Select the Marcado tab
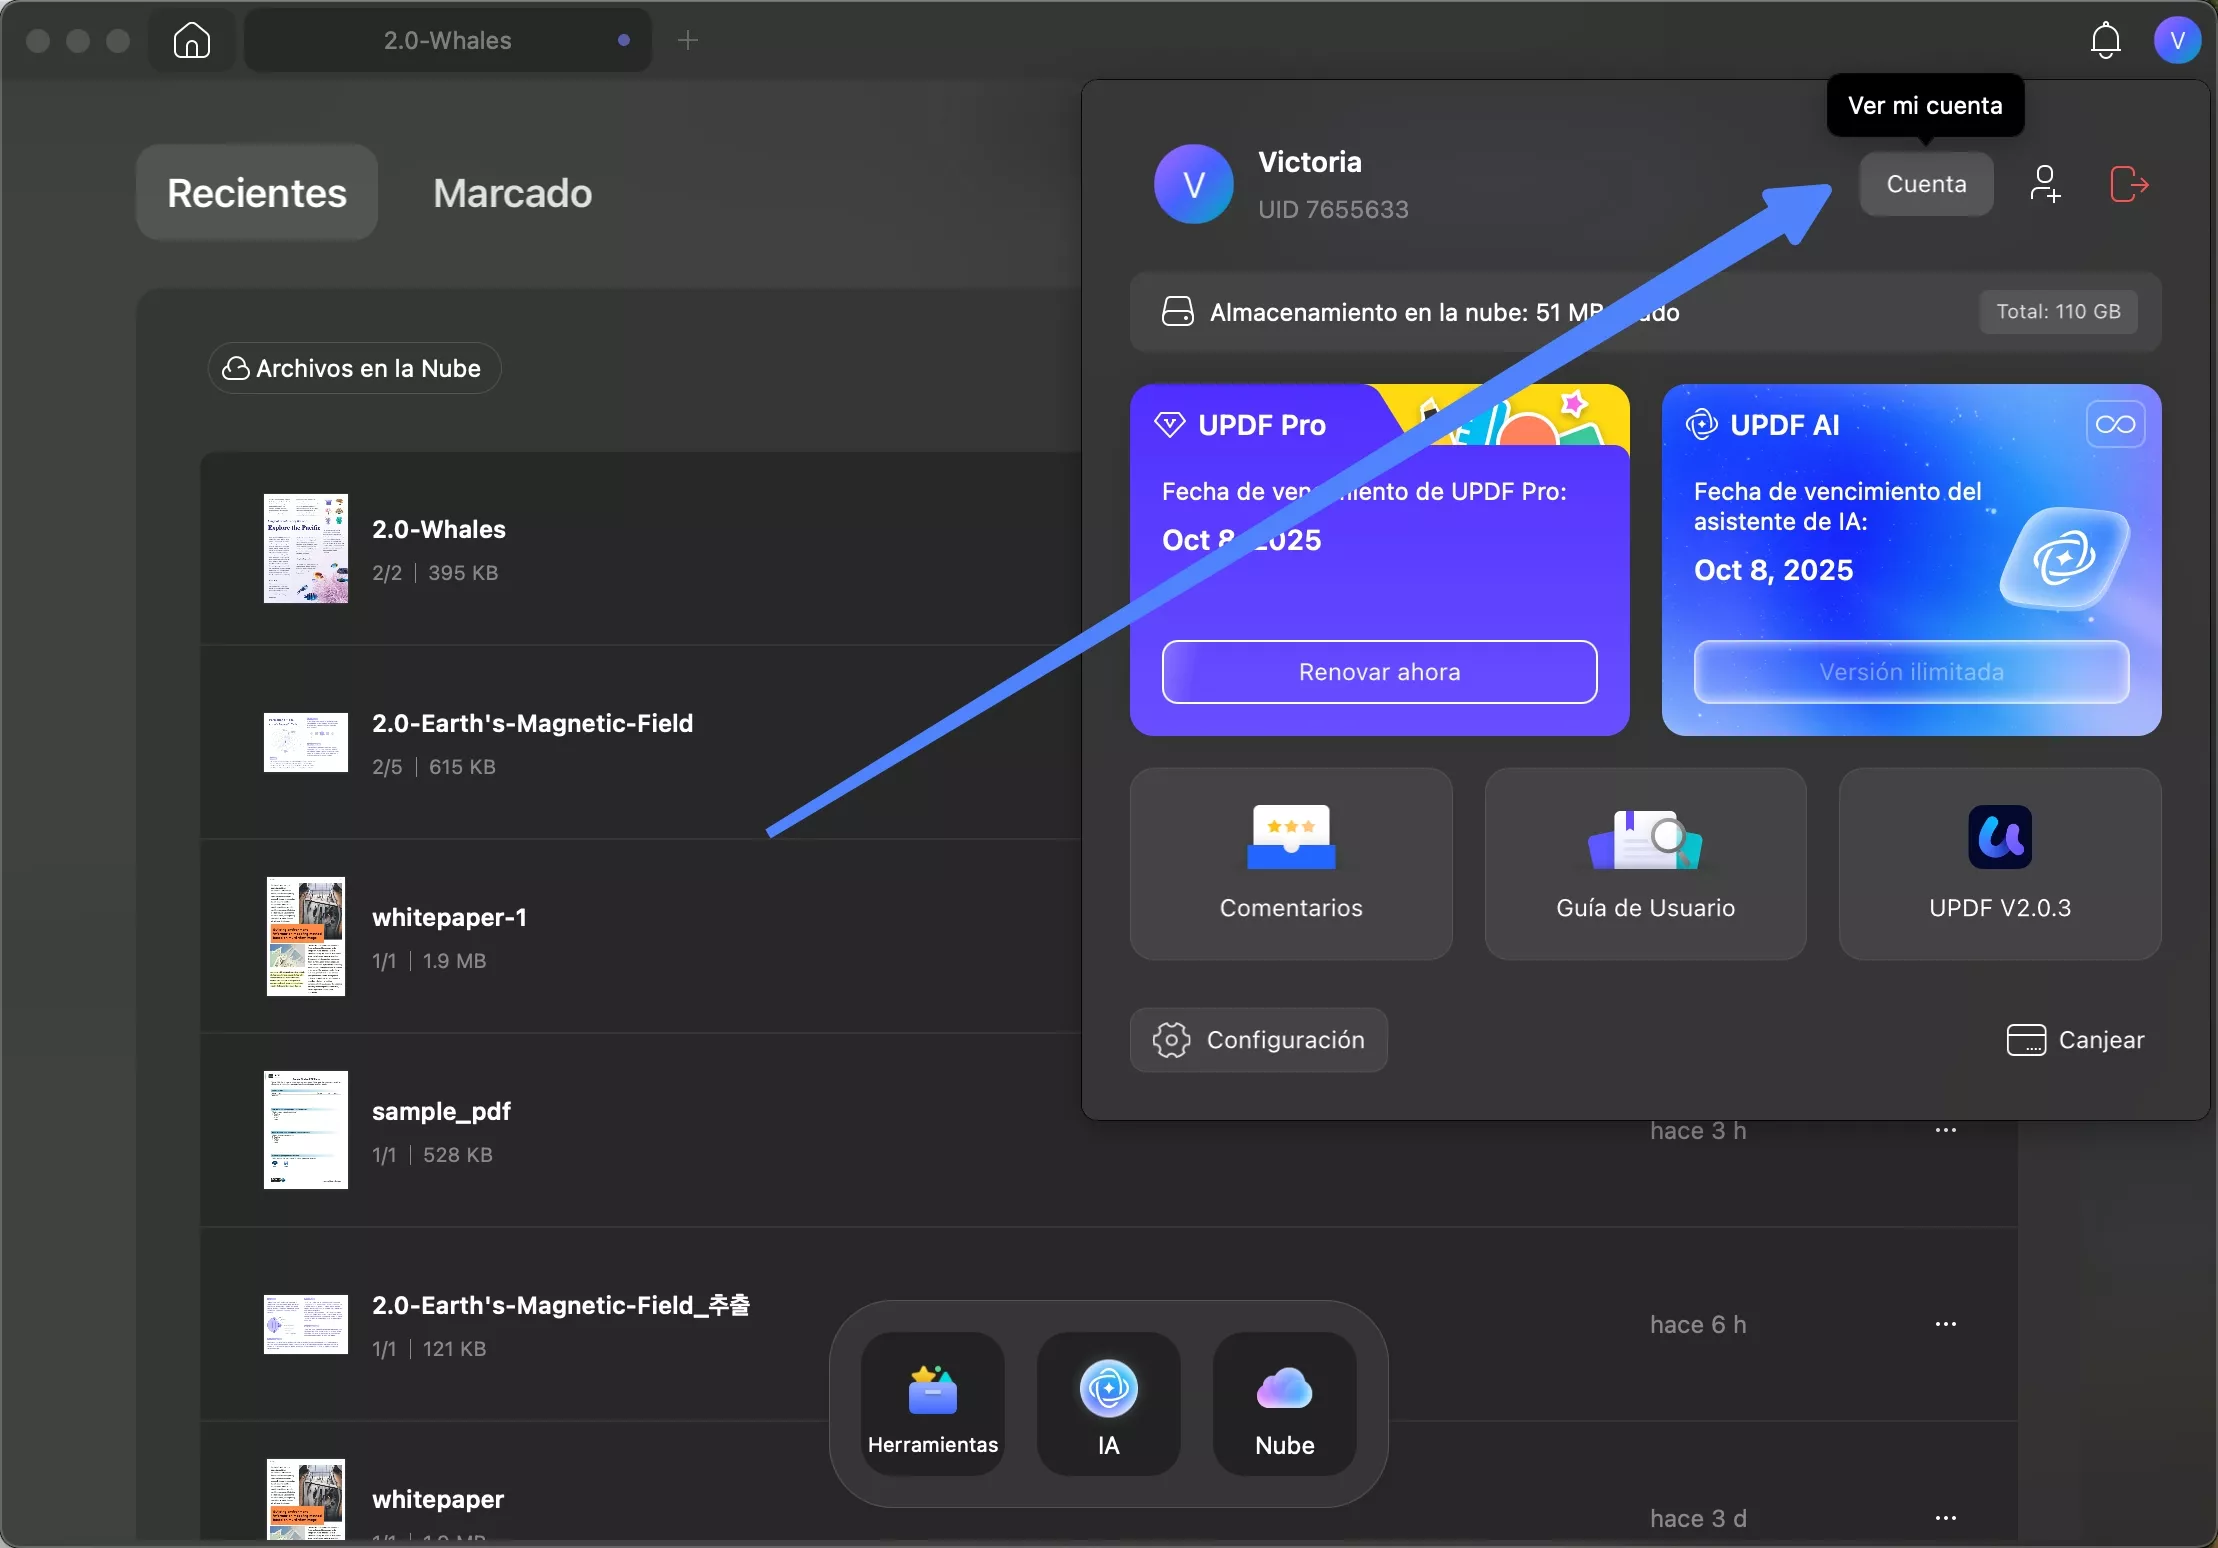This screenshot has height=1548, width=2218. [x=512, y=192]
